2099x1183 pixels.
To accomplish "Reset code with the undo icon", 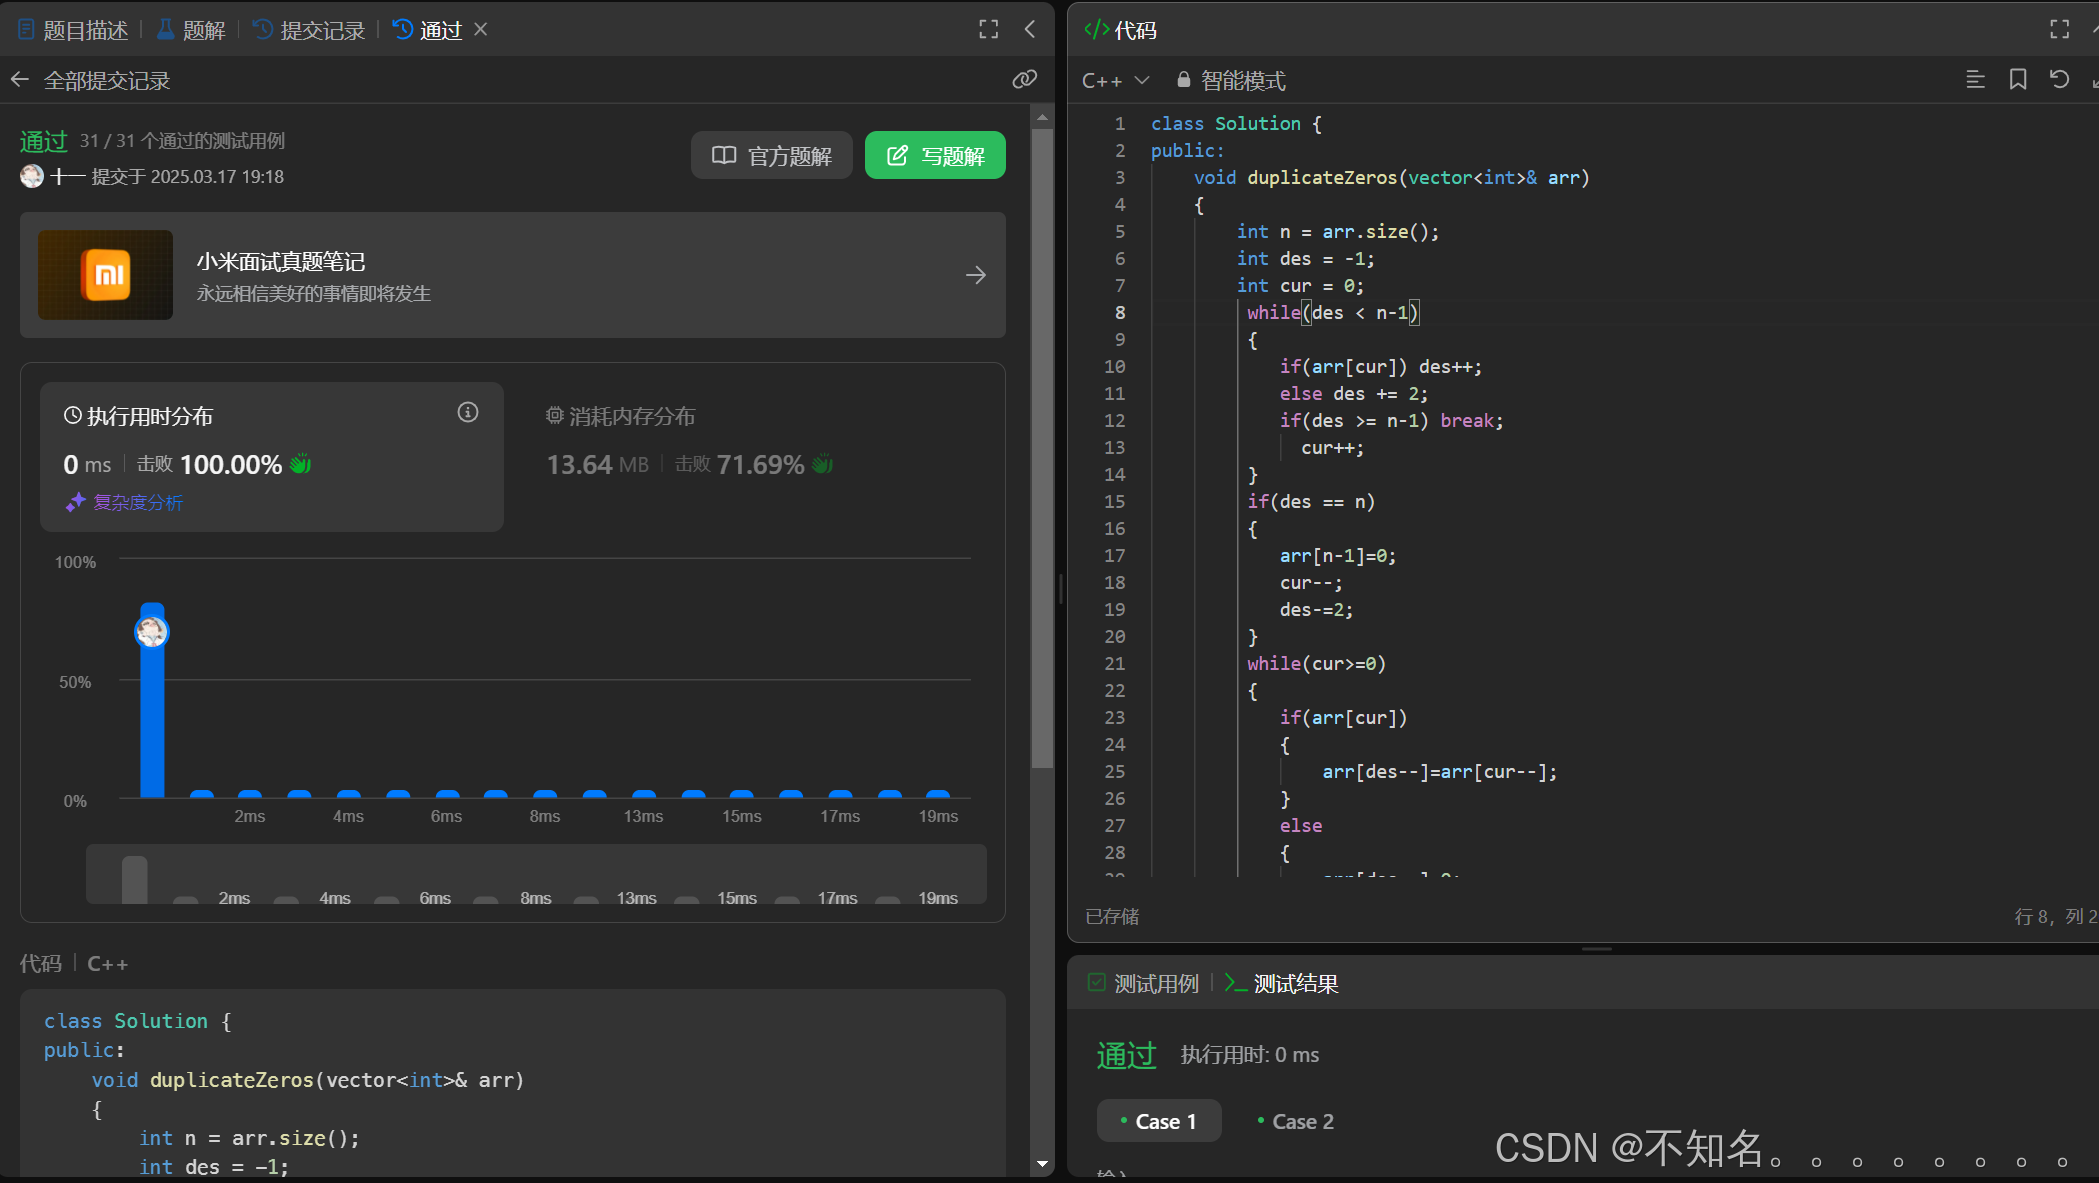I will (x=2059, y=80).
